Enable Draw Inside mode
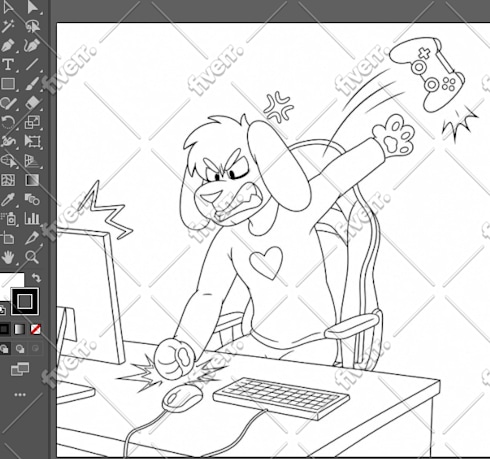This screenshot has width=490, height=459. 35,349
